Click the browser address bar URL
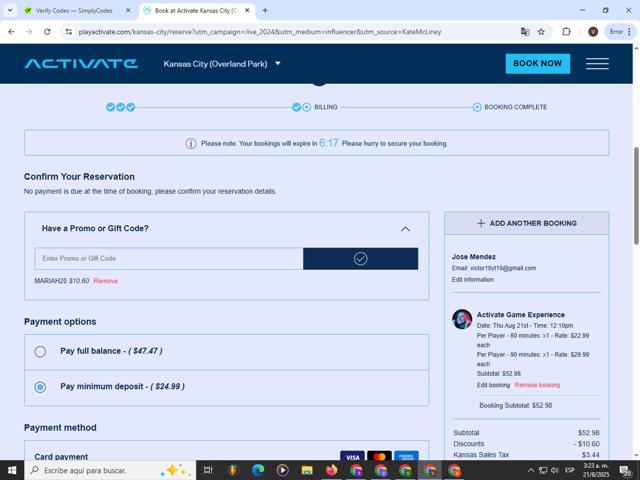 click(260, 32)
